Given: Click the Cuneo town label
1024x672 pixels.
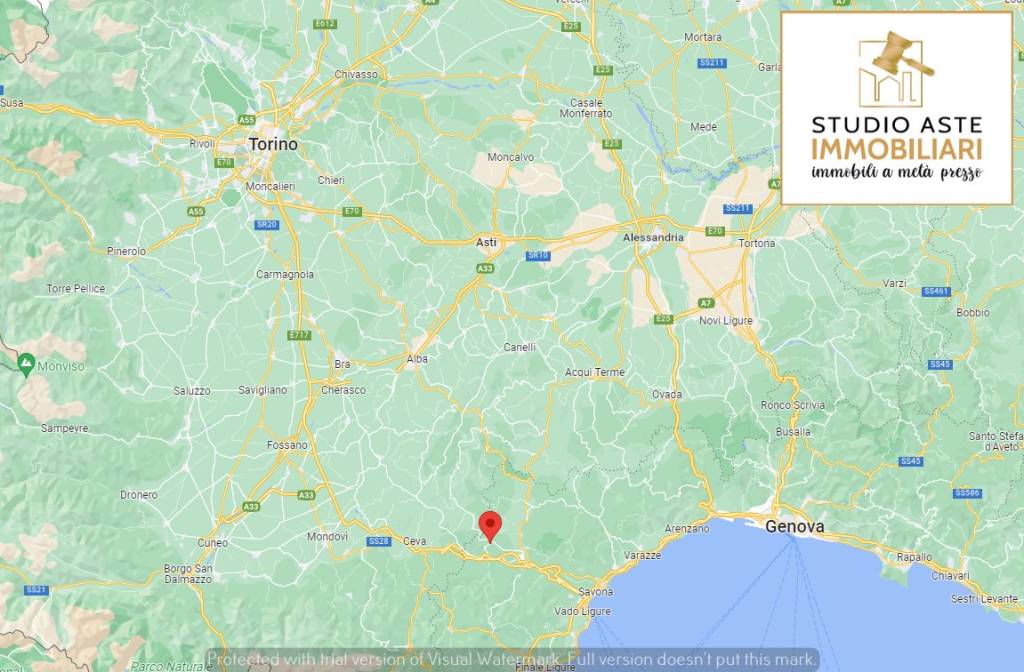Looking at the screenshot, I should (213, 543).
